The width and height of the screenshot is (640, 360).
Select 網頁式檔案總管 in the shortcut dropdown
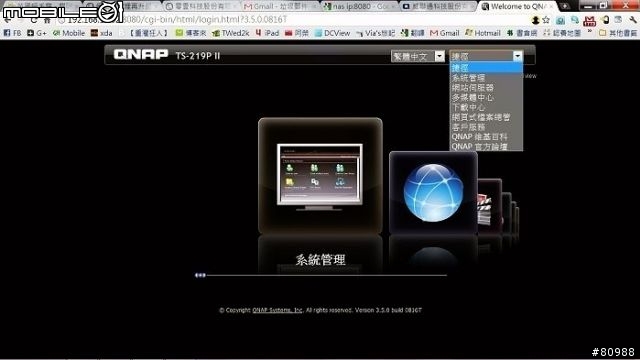coord(486,117)
